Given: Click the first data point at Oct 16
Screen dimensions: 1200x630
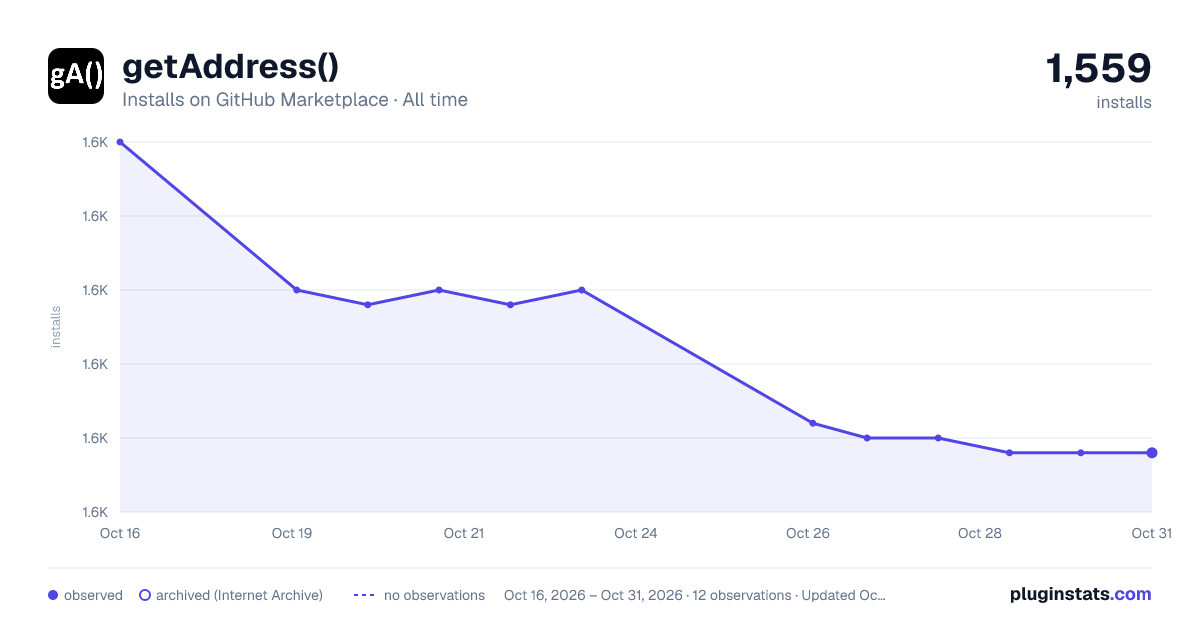Looking at the screenshot, I should coord(120,142).
